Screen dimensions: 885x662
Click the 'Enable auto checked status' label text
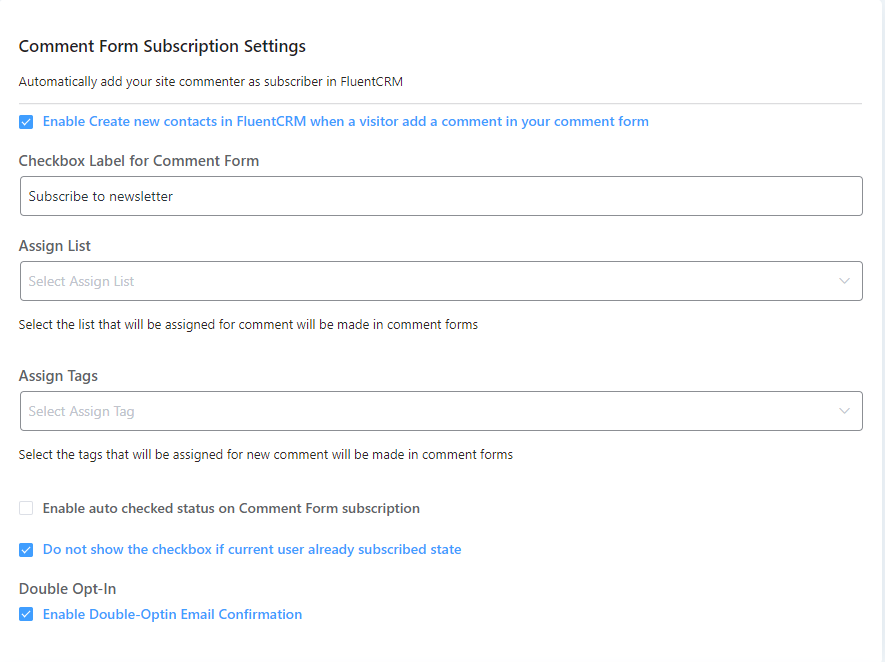(x=231, y=508)
